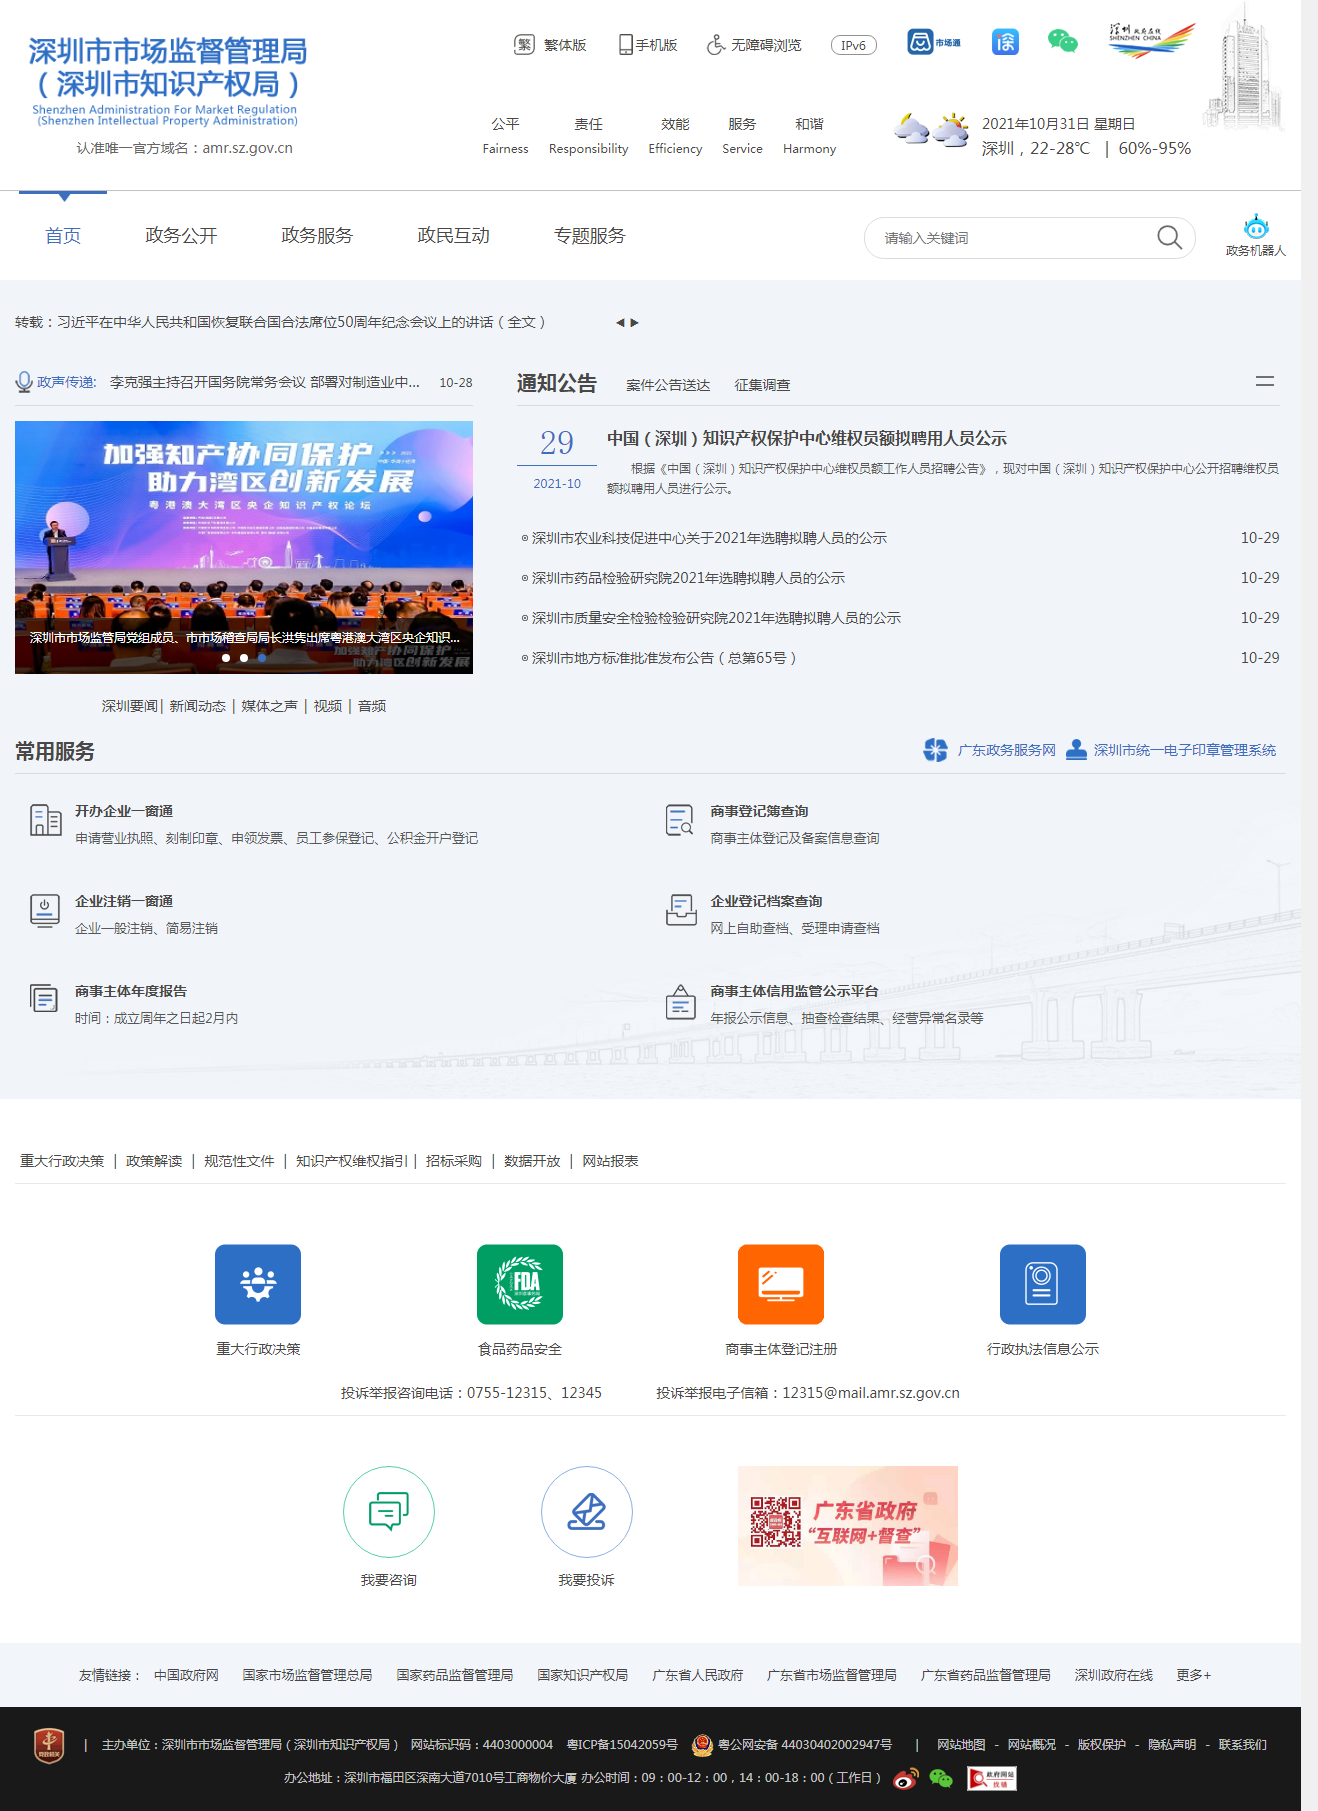The image size is (1318, 1811).
Task: Open 开办企业一窗通 service link
Action: coord(124,811)
